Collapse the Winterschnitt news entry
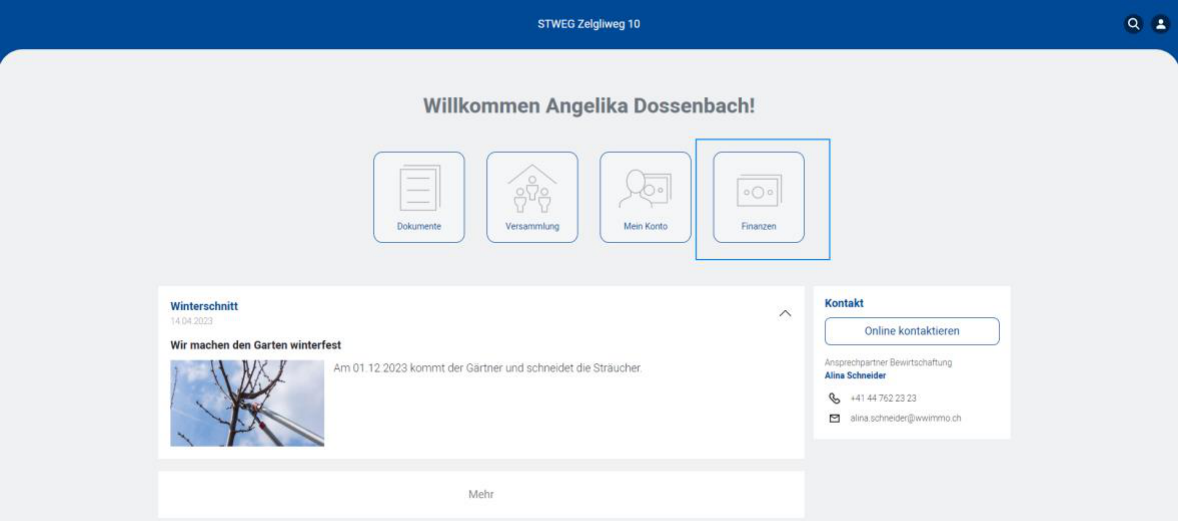Viewport: 1178px width, 521px height. point(785,313)
